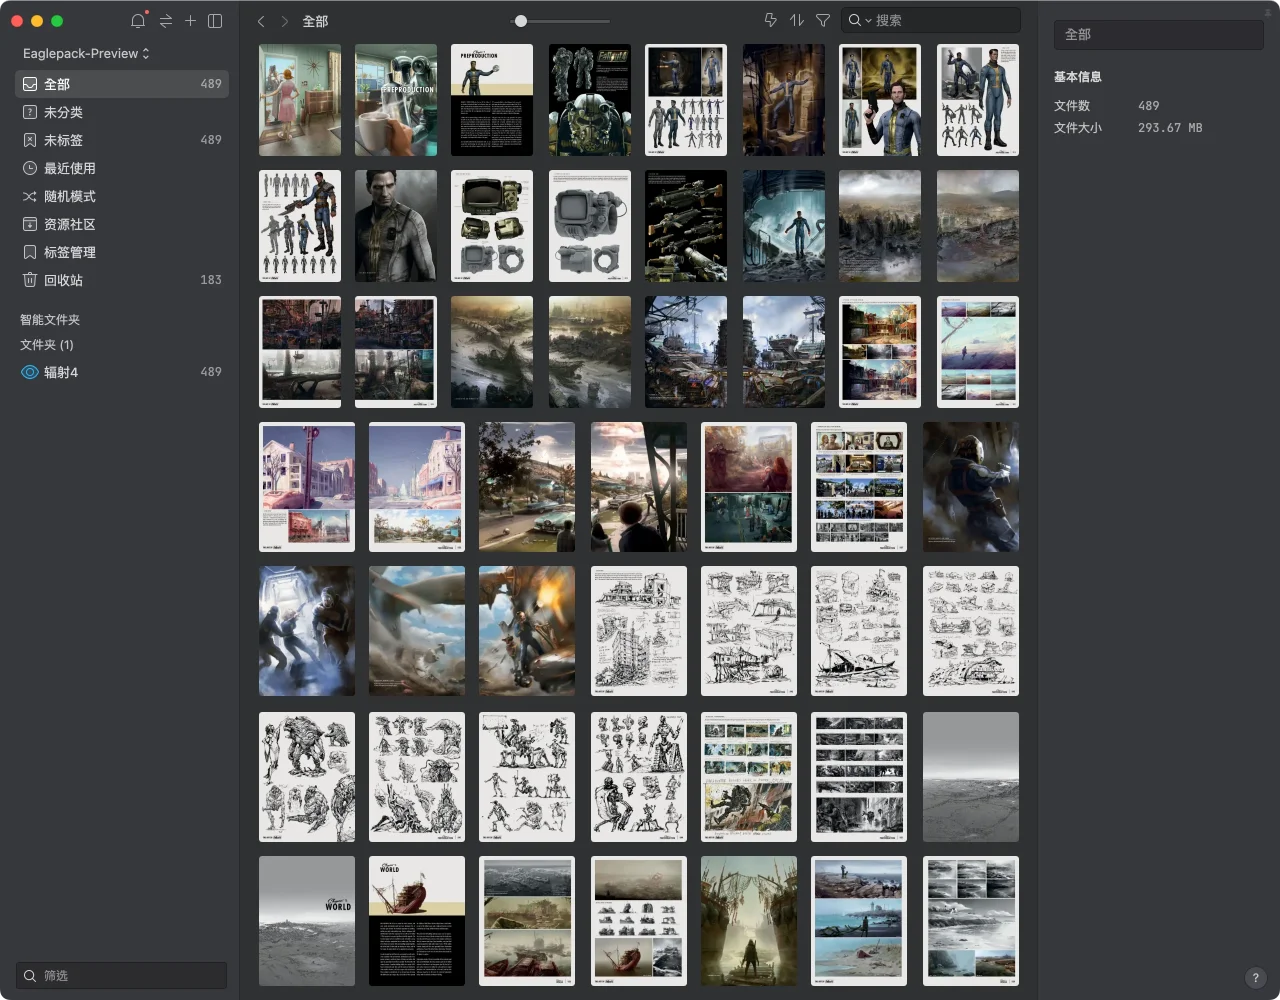
Task: Open 最近使用 in the sidebar
Action: click(122, 168)
